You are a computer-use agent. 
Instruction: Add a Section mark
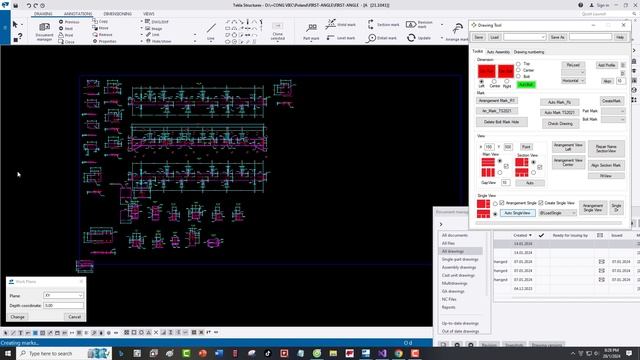pyautogui.click(x=383, y=24)
